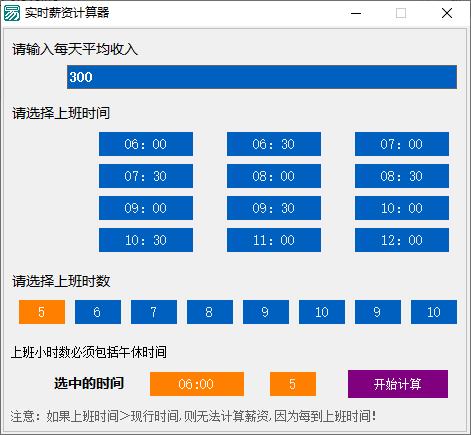
Task: Select the 09:00 start time button
Action: click(146, 208)
